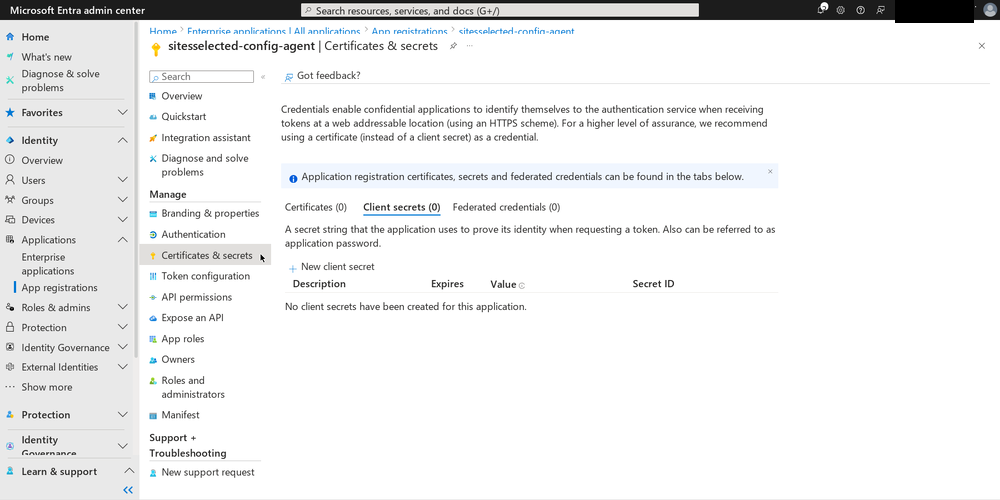
Task: Open Expose an API
Action: (193, 318)
